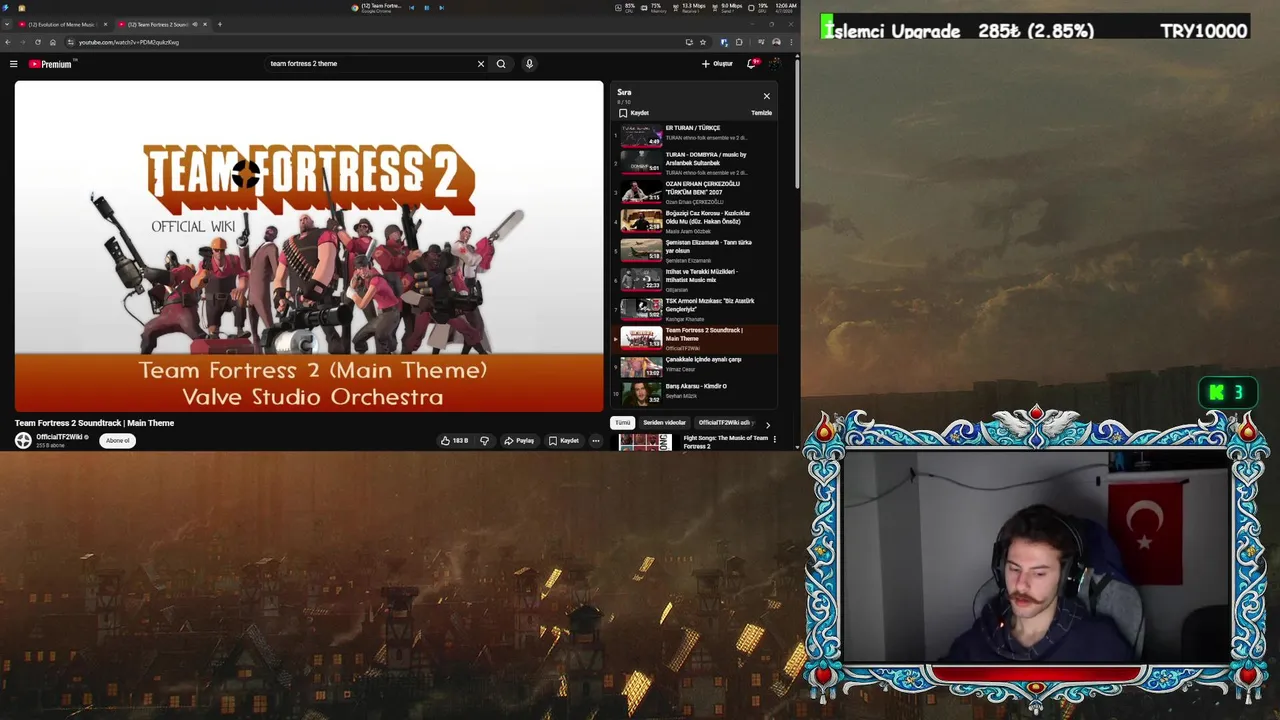Open a new Chrome tab
This screenshot has width=1280, height=720.
tap(220, 24)
